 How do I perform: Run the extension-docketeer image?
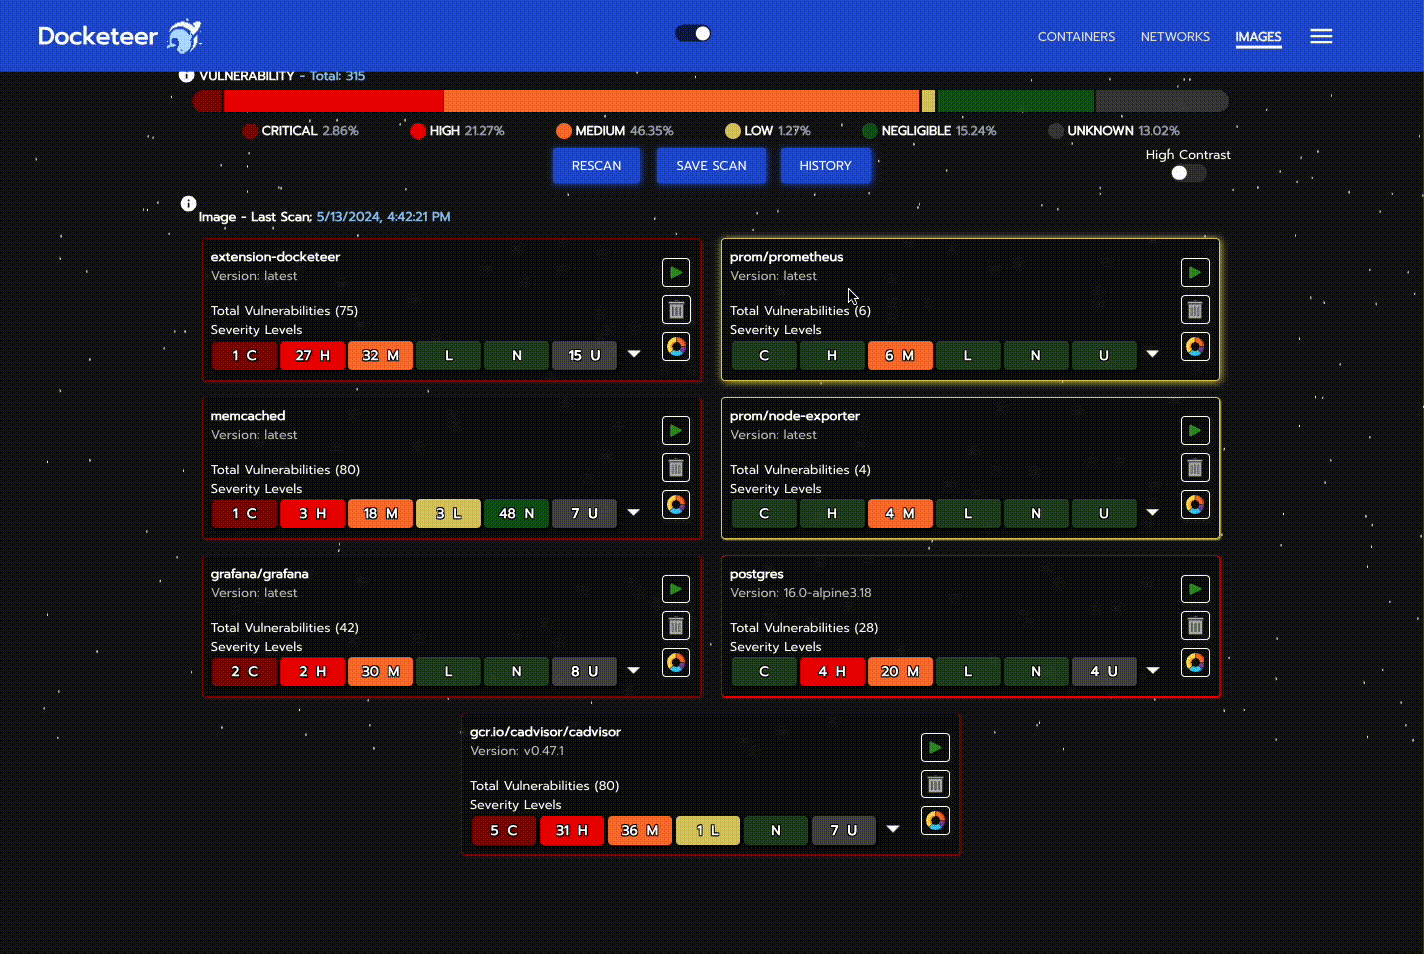click(676, 272)
